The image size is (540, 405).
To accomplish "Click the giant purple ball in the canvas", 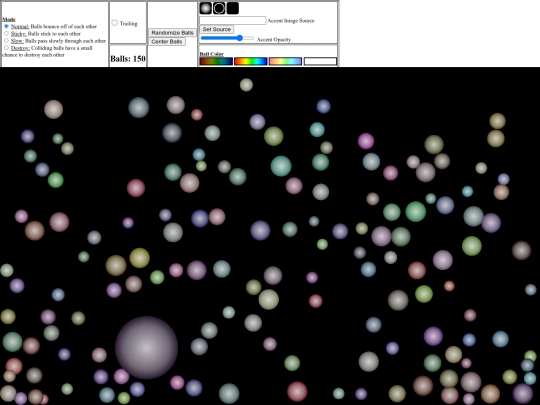I will 146,347.
